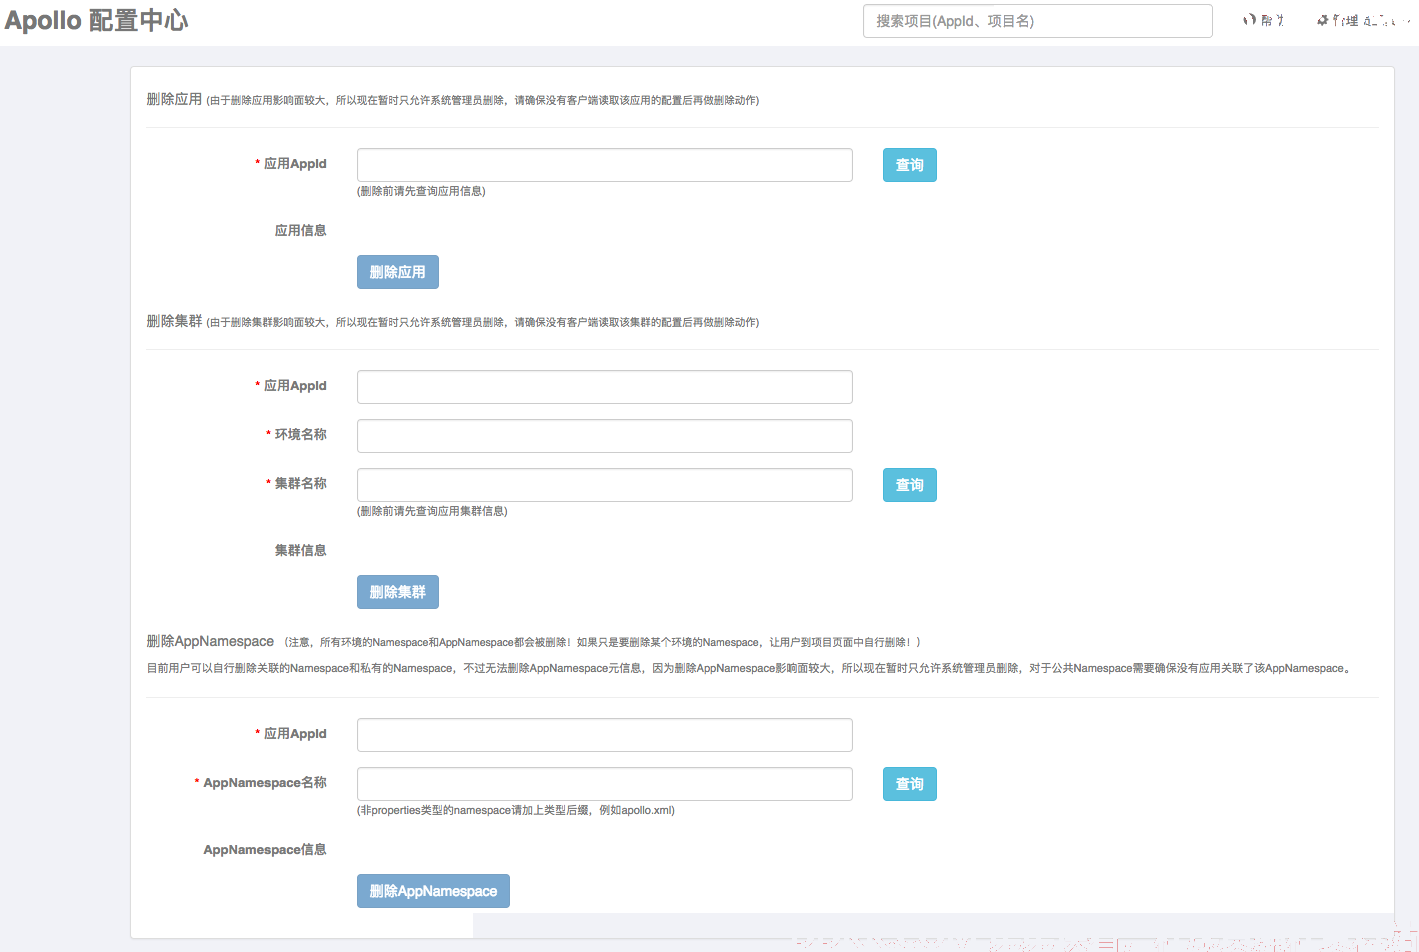
Task: Click 查询 button in 删除应用 section
Action: coord(909,165)
